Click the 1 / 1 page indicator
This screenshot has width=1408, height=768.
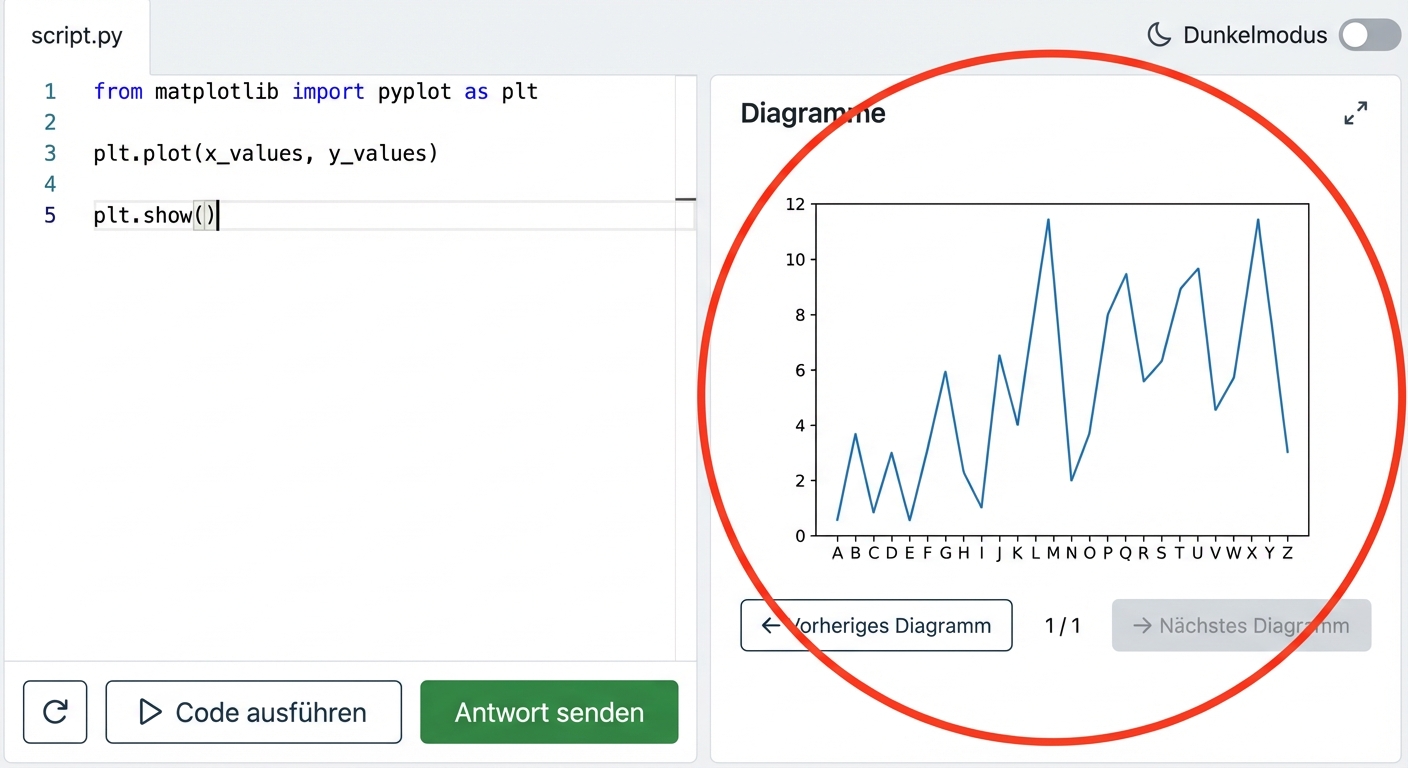[x=1063, y=625]
